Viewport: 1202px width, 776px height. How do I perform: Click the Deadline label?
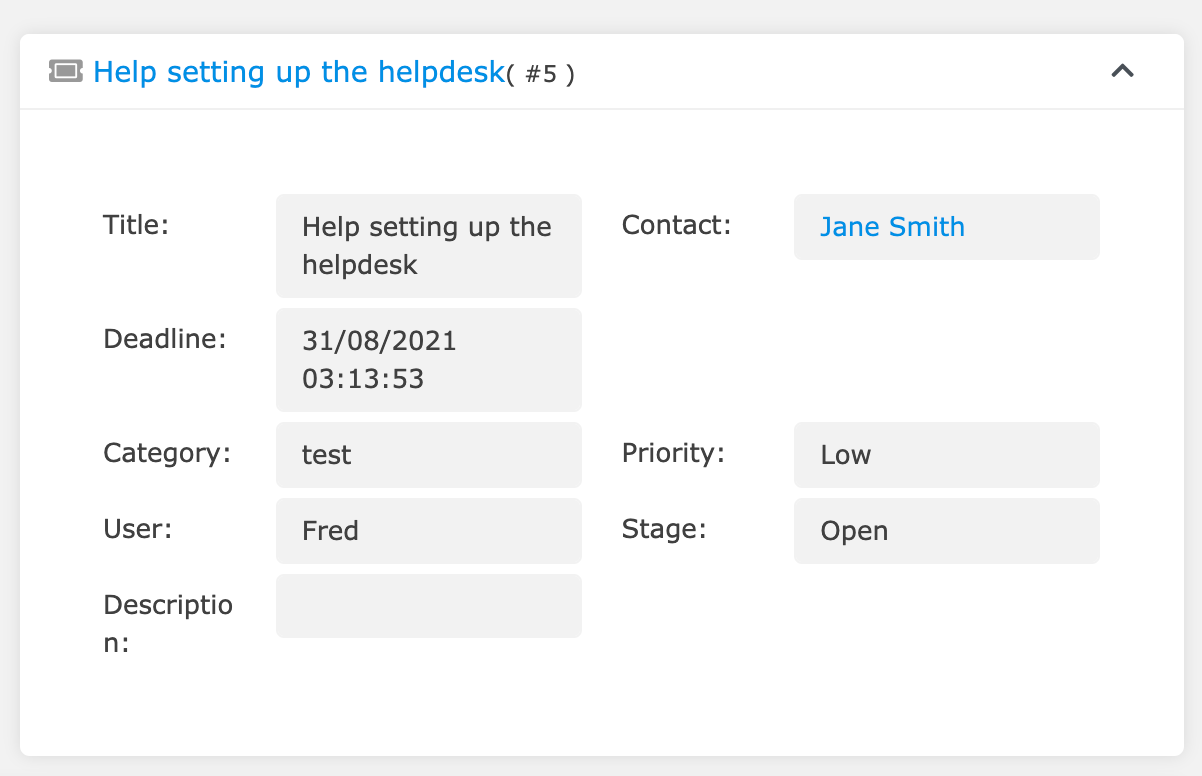click(165, 339)
